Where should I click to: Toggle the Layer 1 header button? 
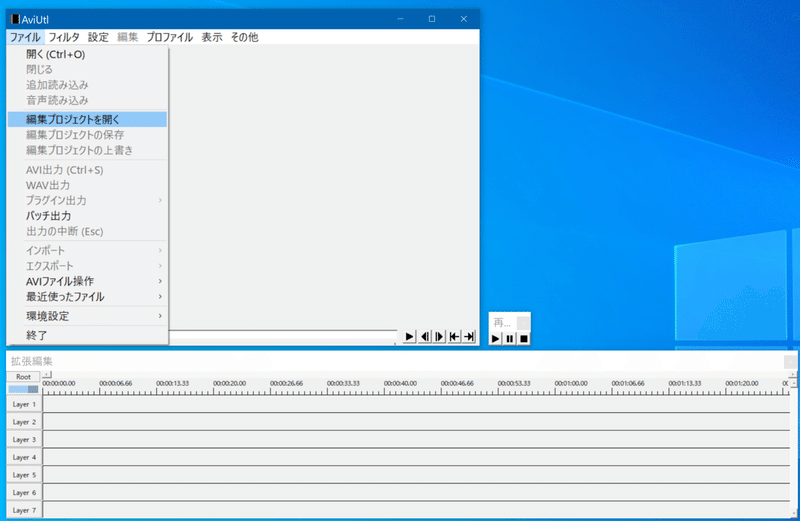click(24, 404)
